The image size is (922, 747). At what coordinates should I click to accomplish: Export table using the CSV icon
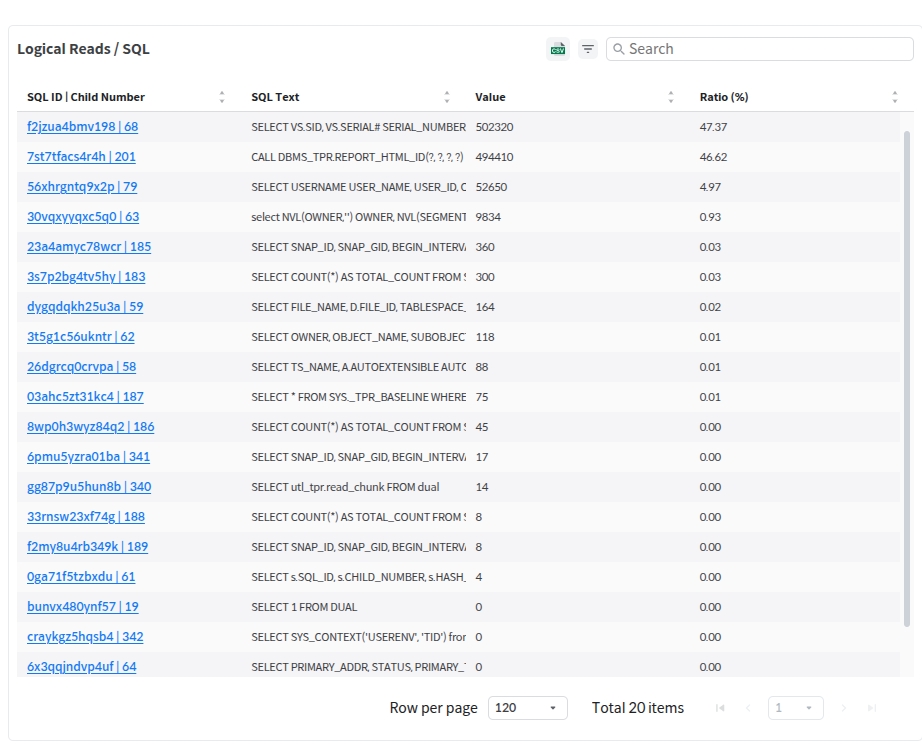pyautogui.click(x=558, y=49)
